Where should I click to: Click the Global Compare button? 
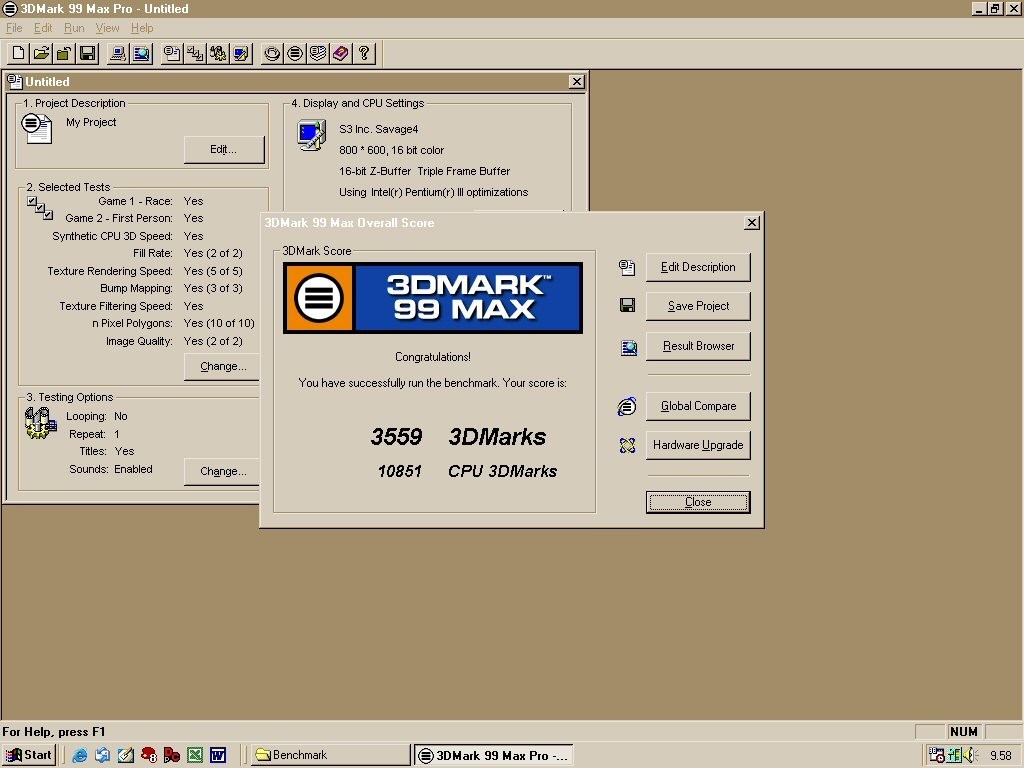(698, 406)
